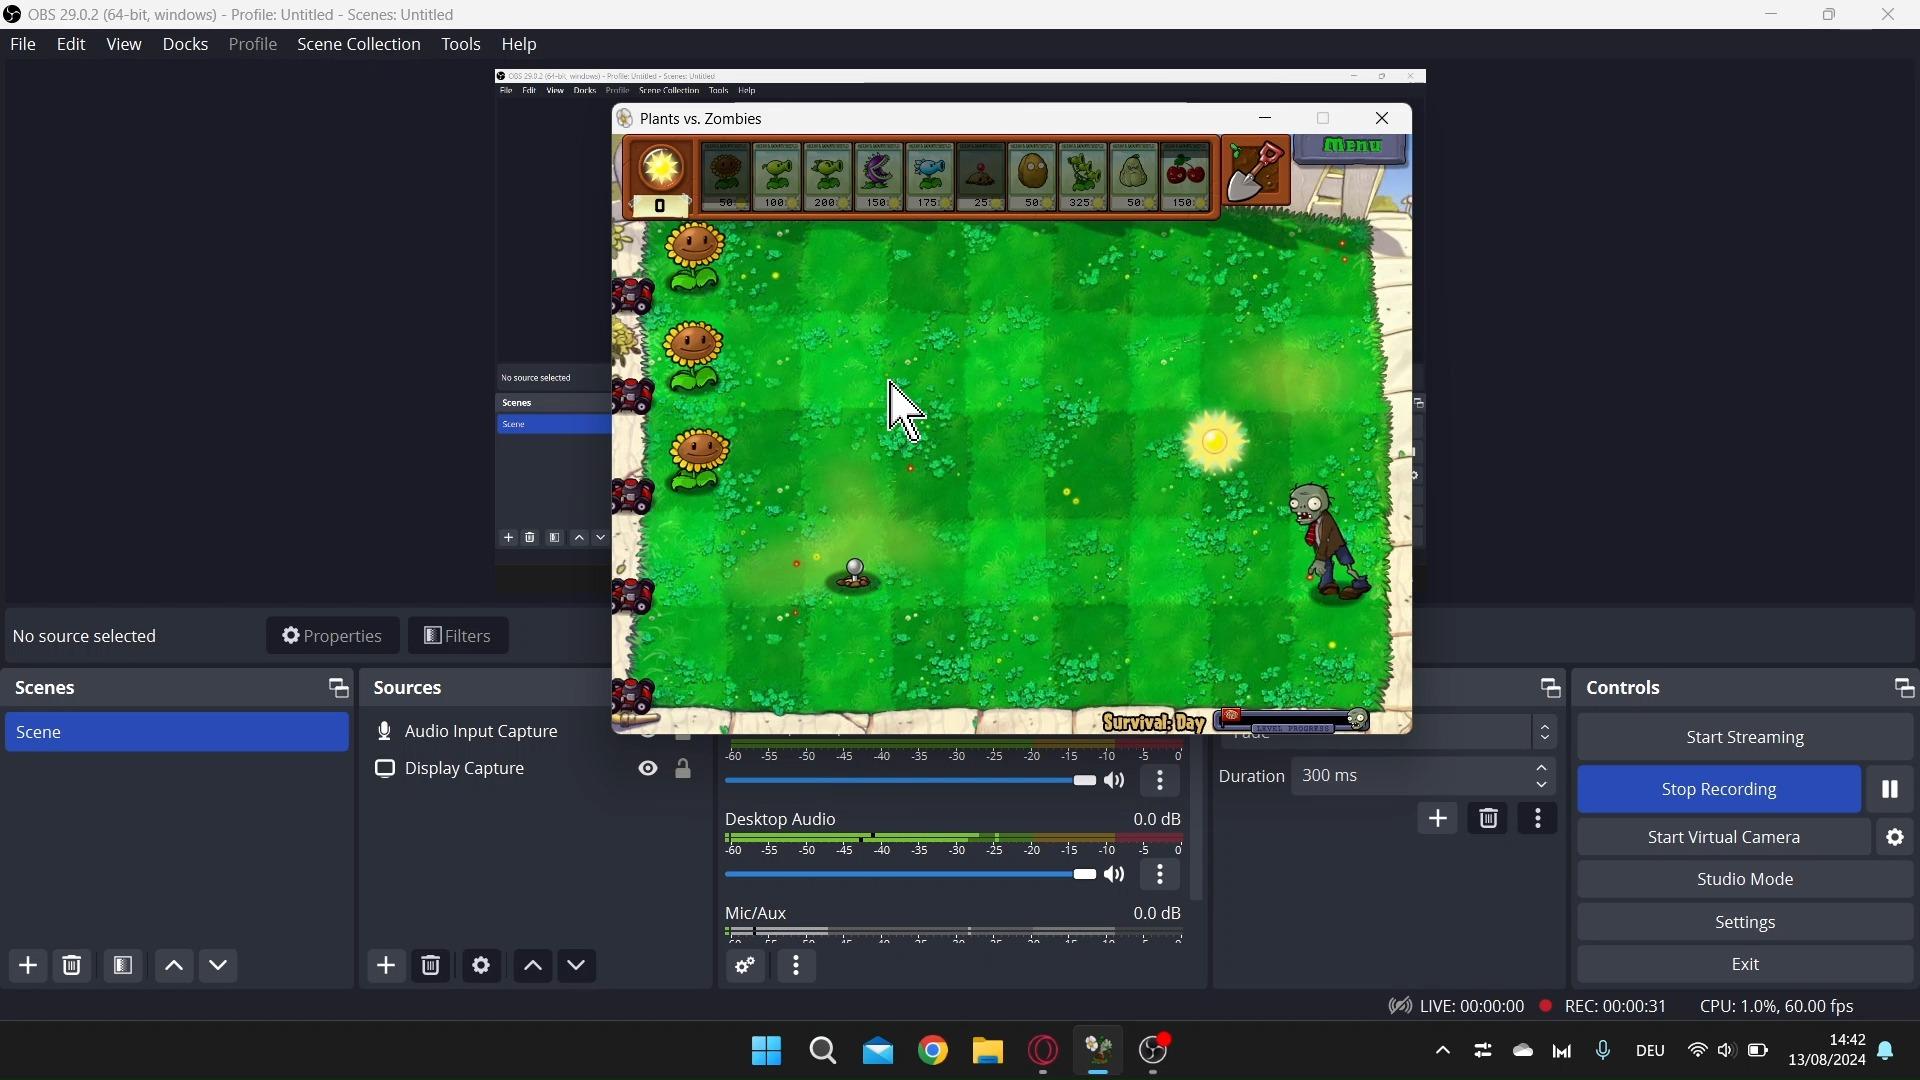The height and width of the screenshot is (1080, 1920).
Task: Open File menu
Action: click(x=23, y=44)
